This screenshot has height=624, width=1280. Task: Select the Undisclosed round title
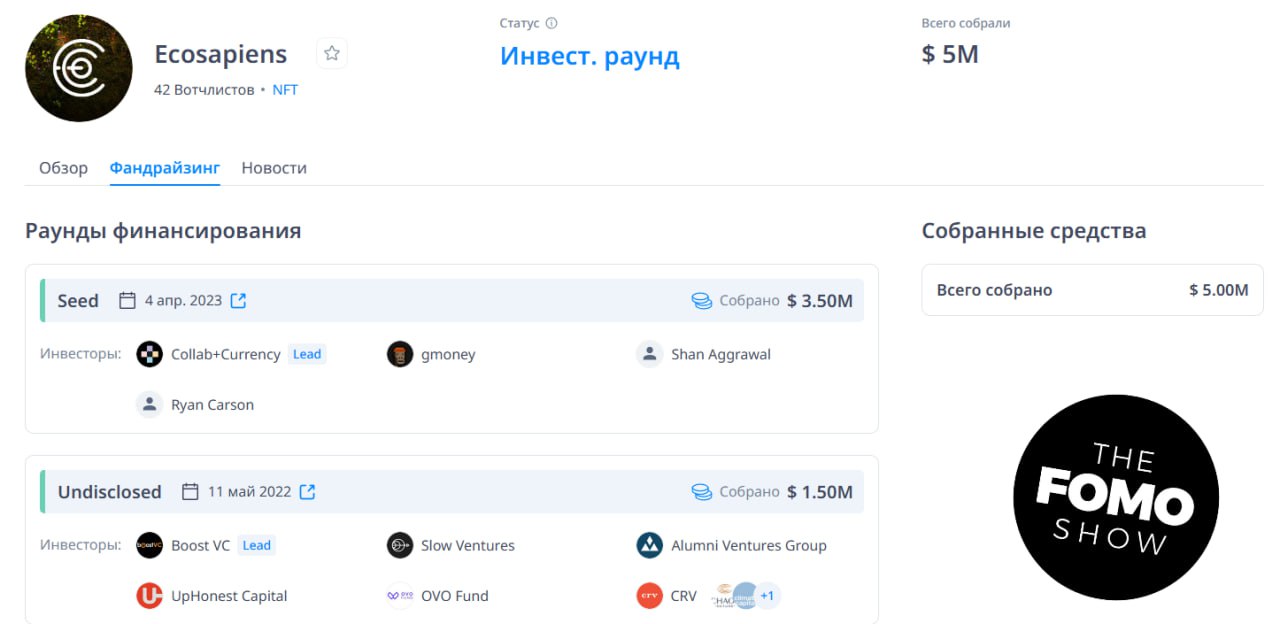tap(109, 491)
